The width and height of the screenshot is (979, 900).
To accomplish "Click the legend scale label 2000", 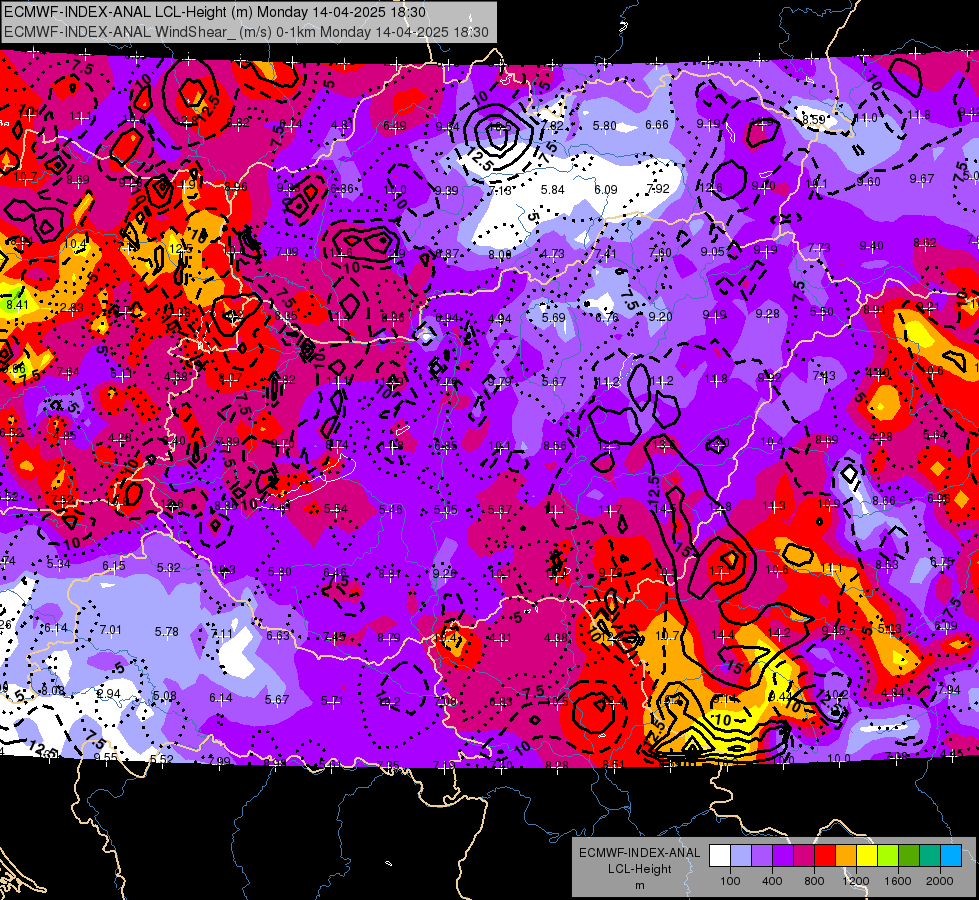I will coord(940,881).
